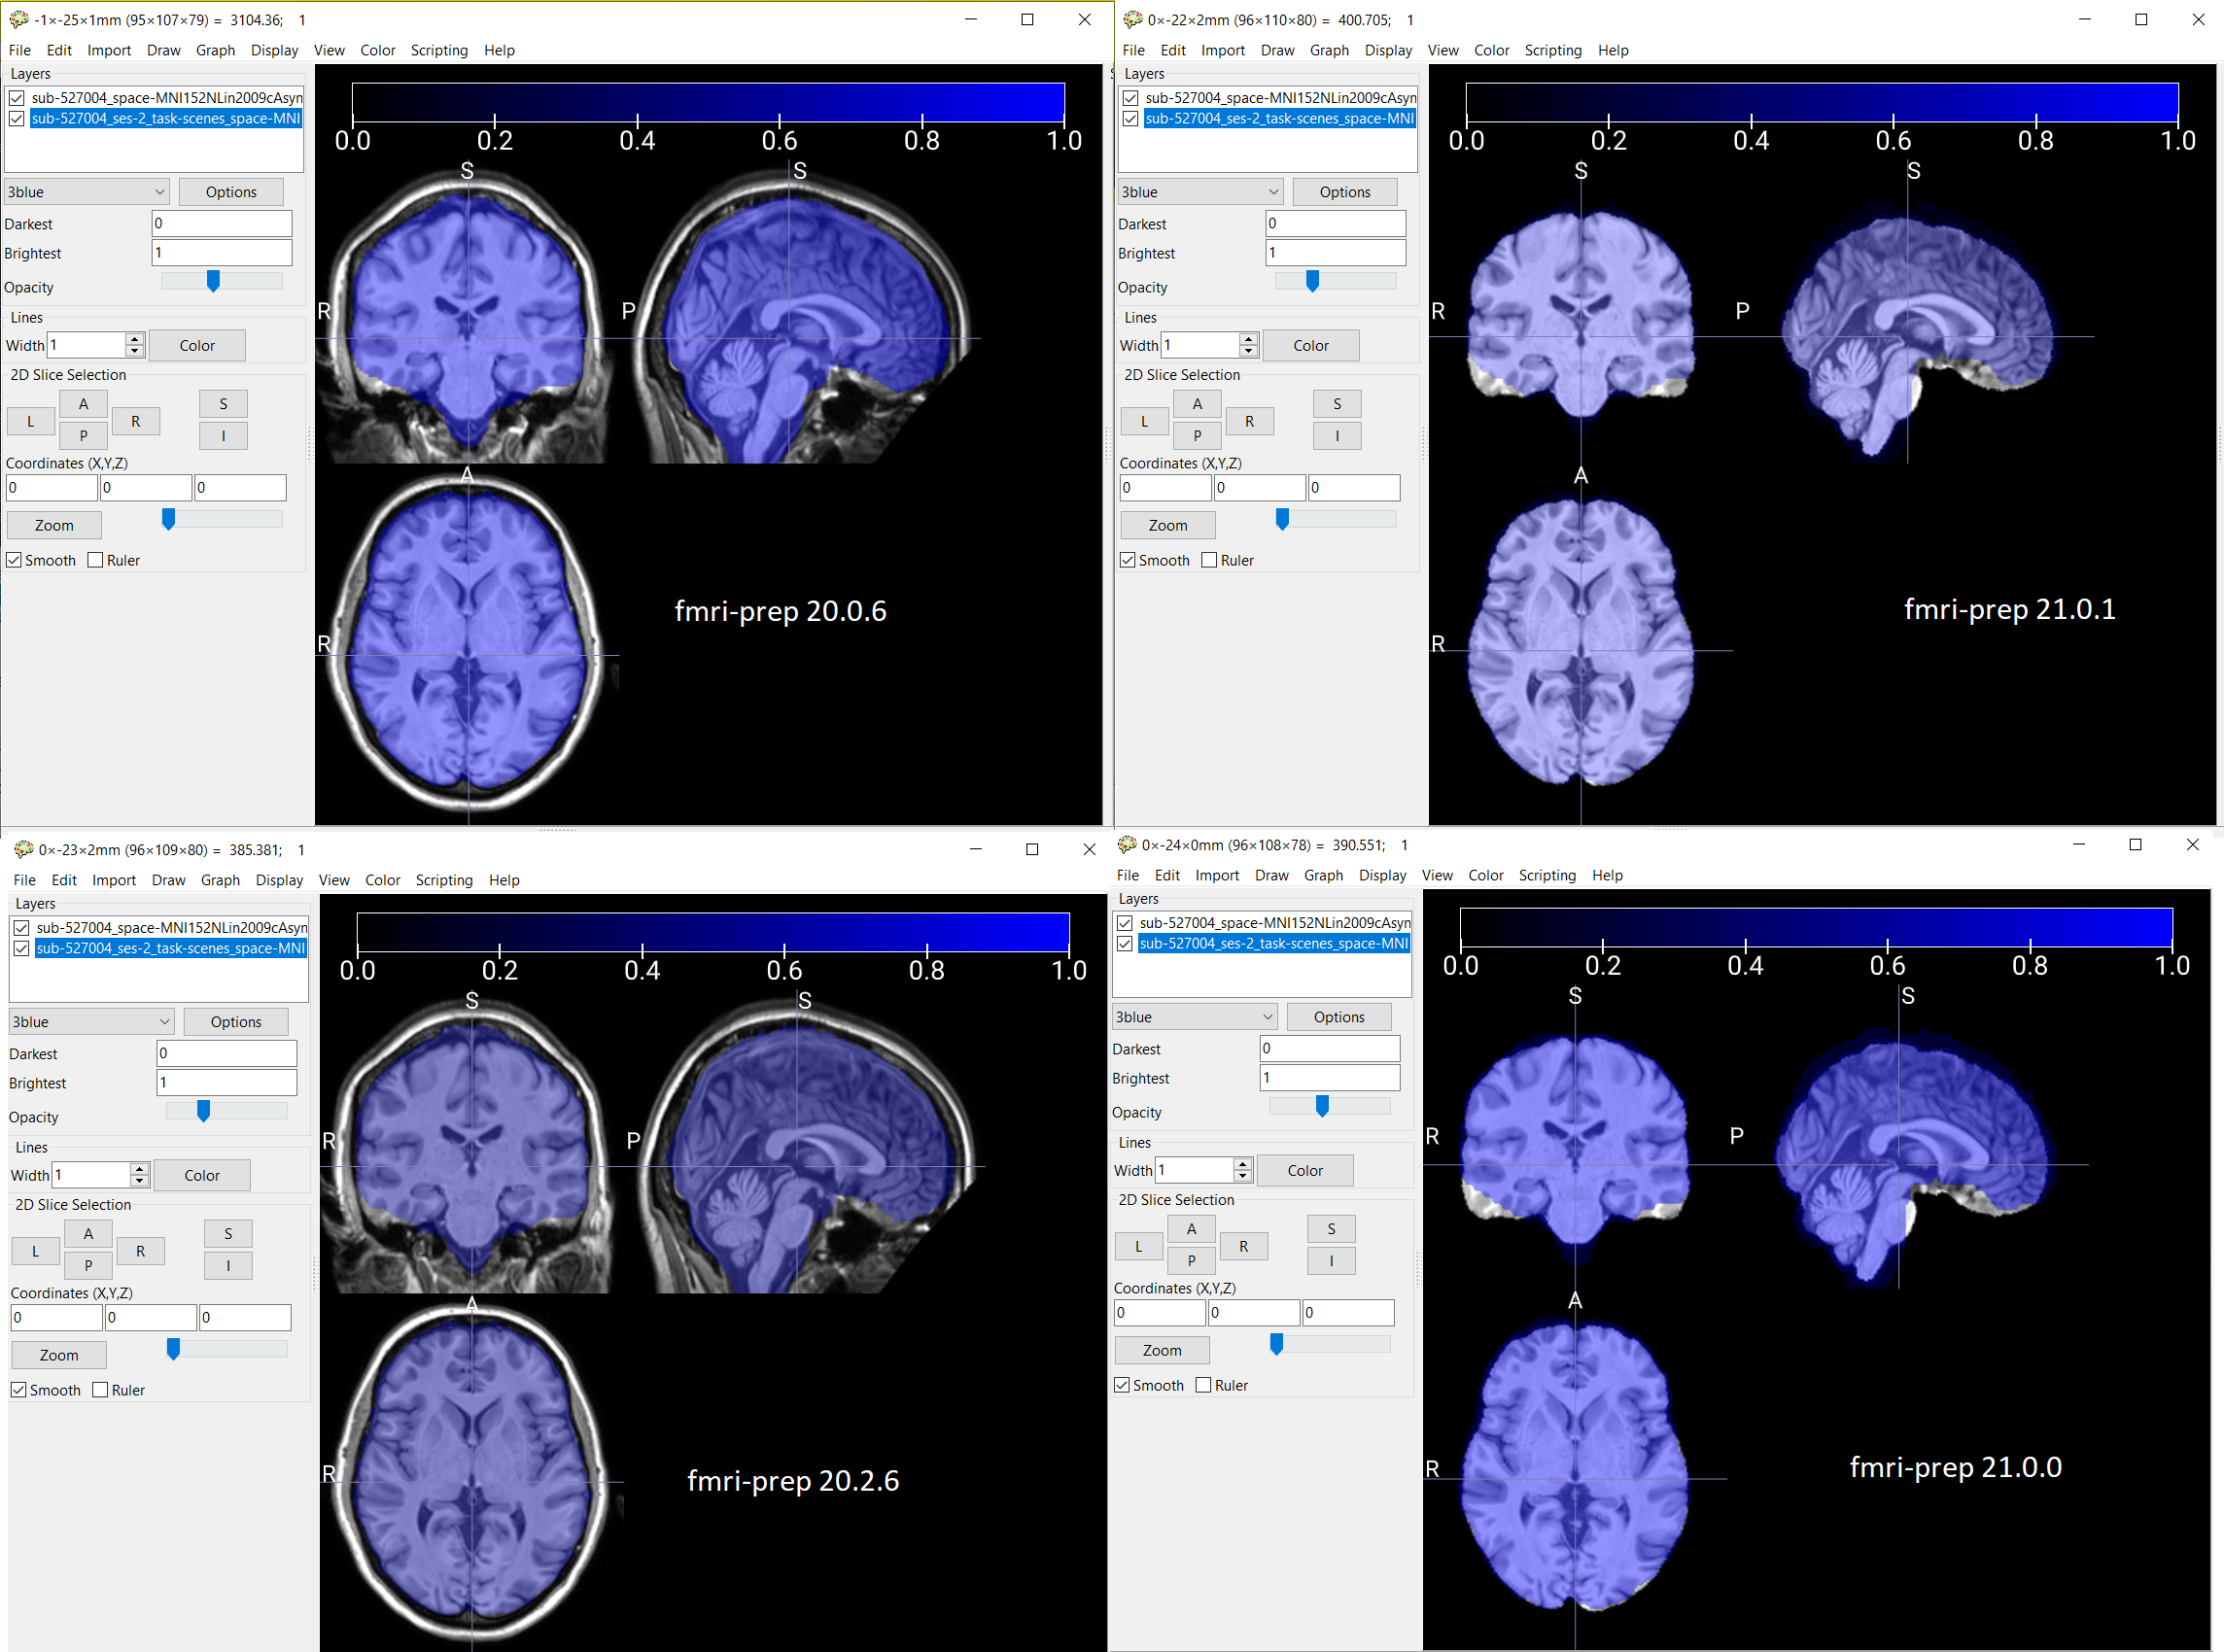The width and height of the screenshot is (2224, 1652).
Task: Click the Zoom button in fmri-prep 21.0.0 window
Action: pyautogui.click(x=1161, y=1349)
